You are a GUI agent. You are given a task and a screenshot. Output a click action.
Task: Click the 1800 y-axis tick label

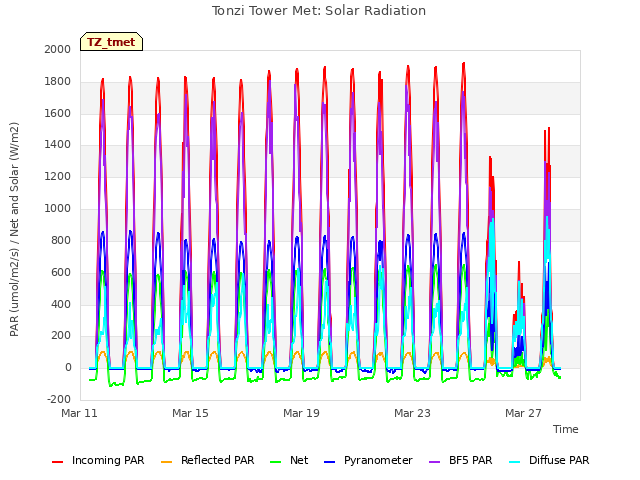tap(58, 81)
